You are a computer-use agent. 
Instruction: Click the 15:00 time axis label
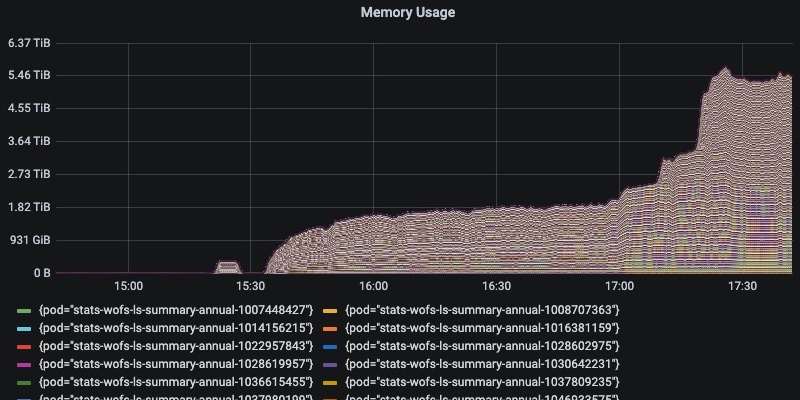(x=128, y=286)
